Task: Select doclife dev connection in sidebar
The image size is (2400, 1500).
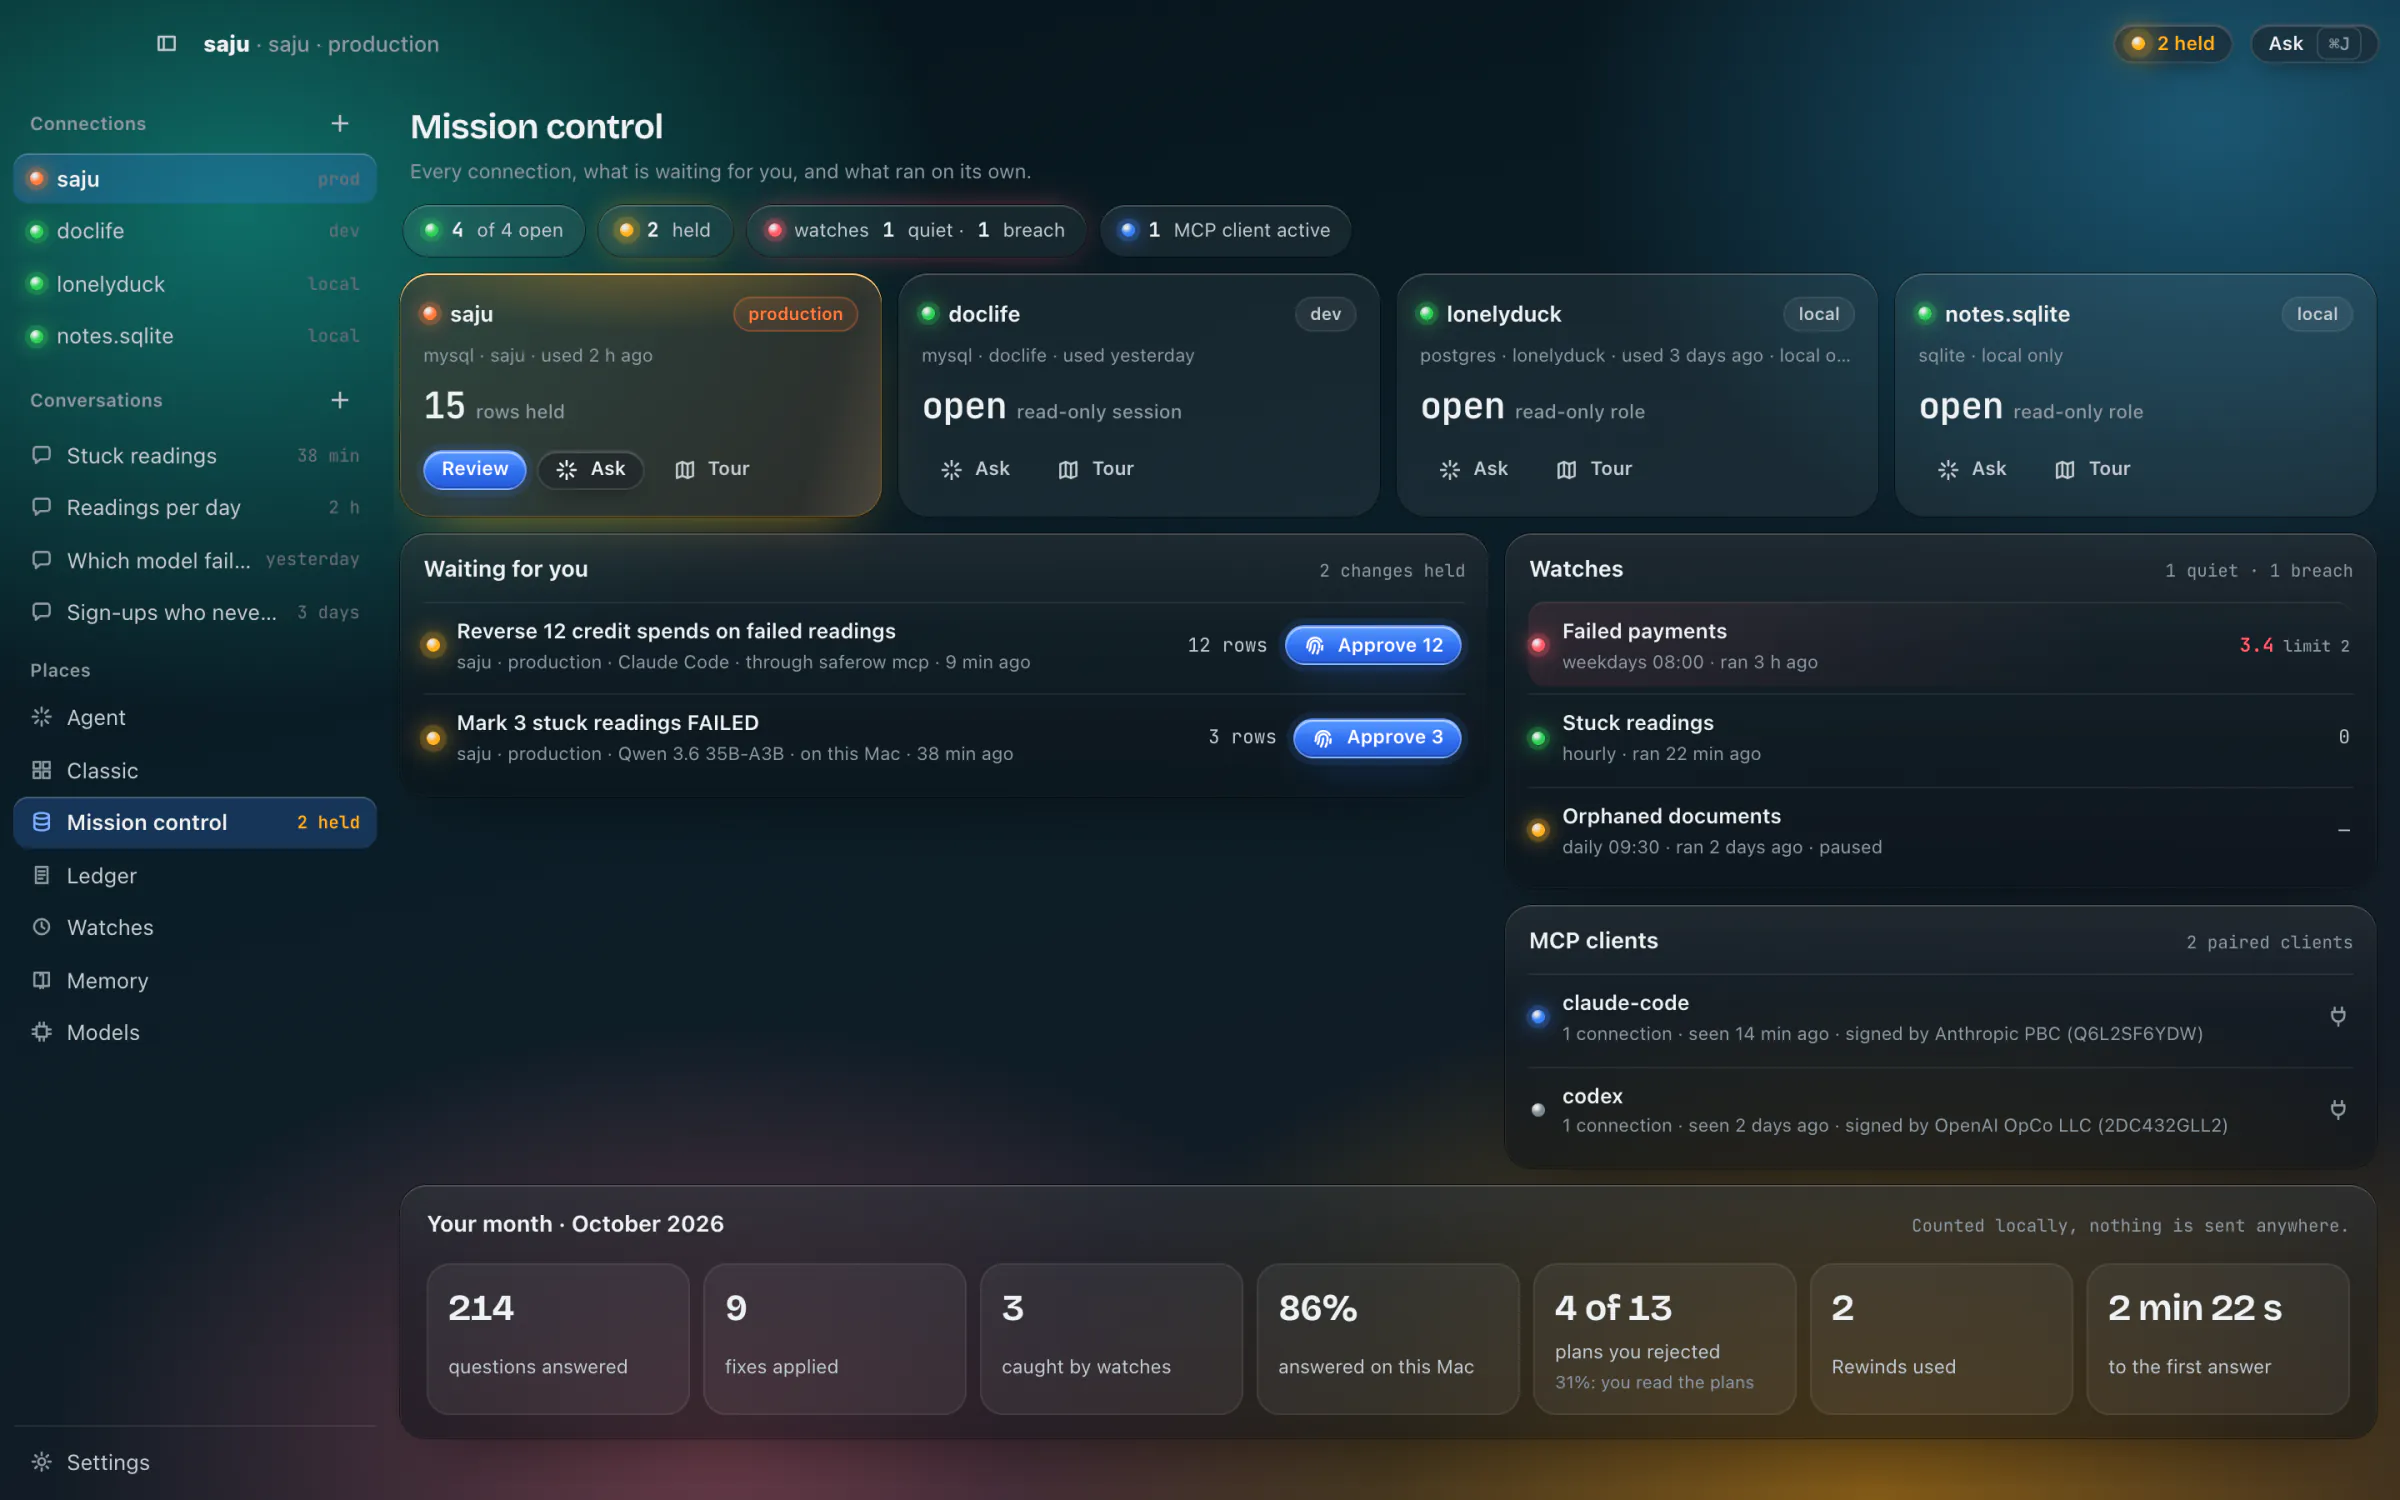Action: (x=195, y=231)
